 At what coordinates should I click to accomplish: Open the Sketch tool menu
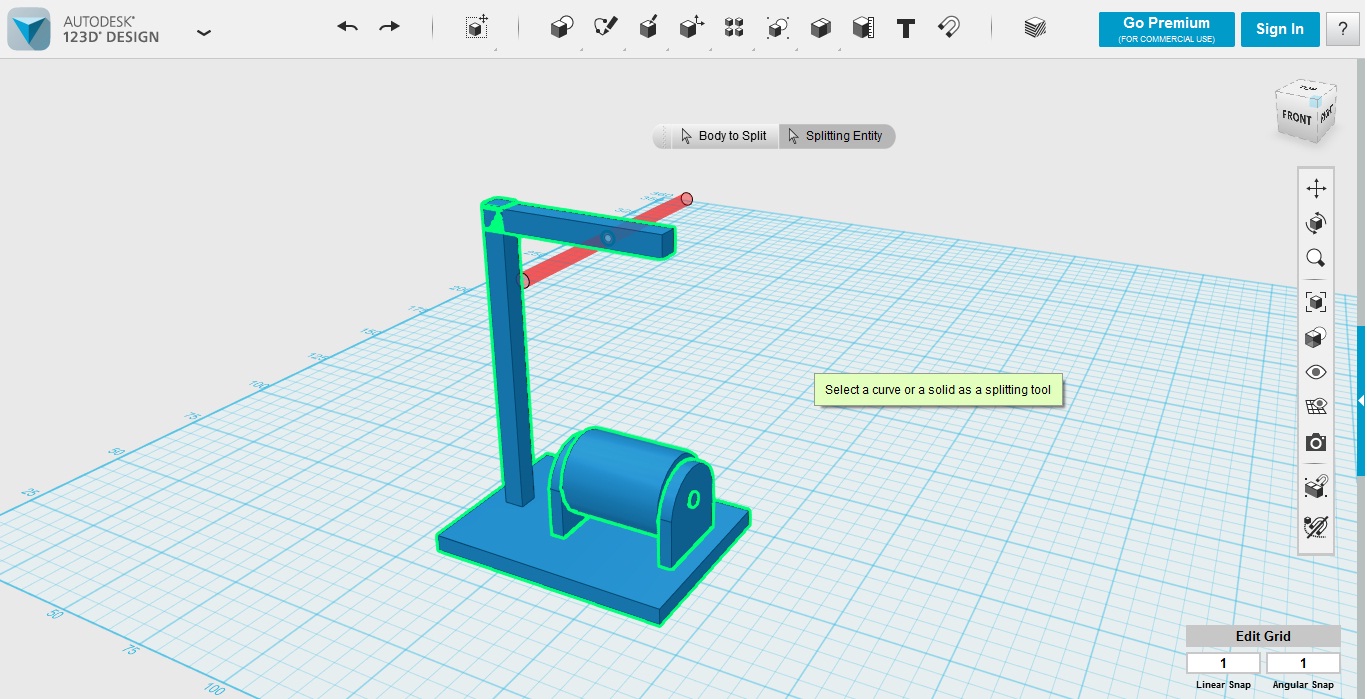605,28
